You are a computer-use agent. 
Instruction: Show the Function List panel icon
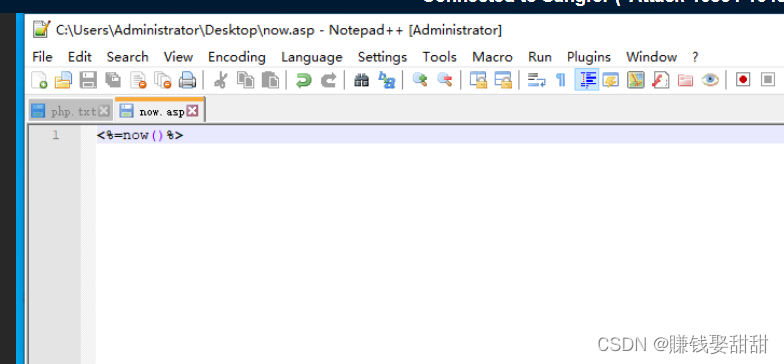660,80
